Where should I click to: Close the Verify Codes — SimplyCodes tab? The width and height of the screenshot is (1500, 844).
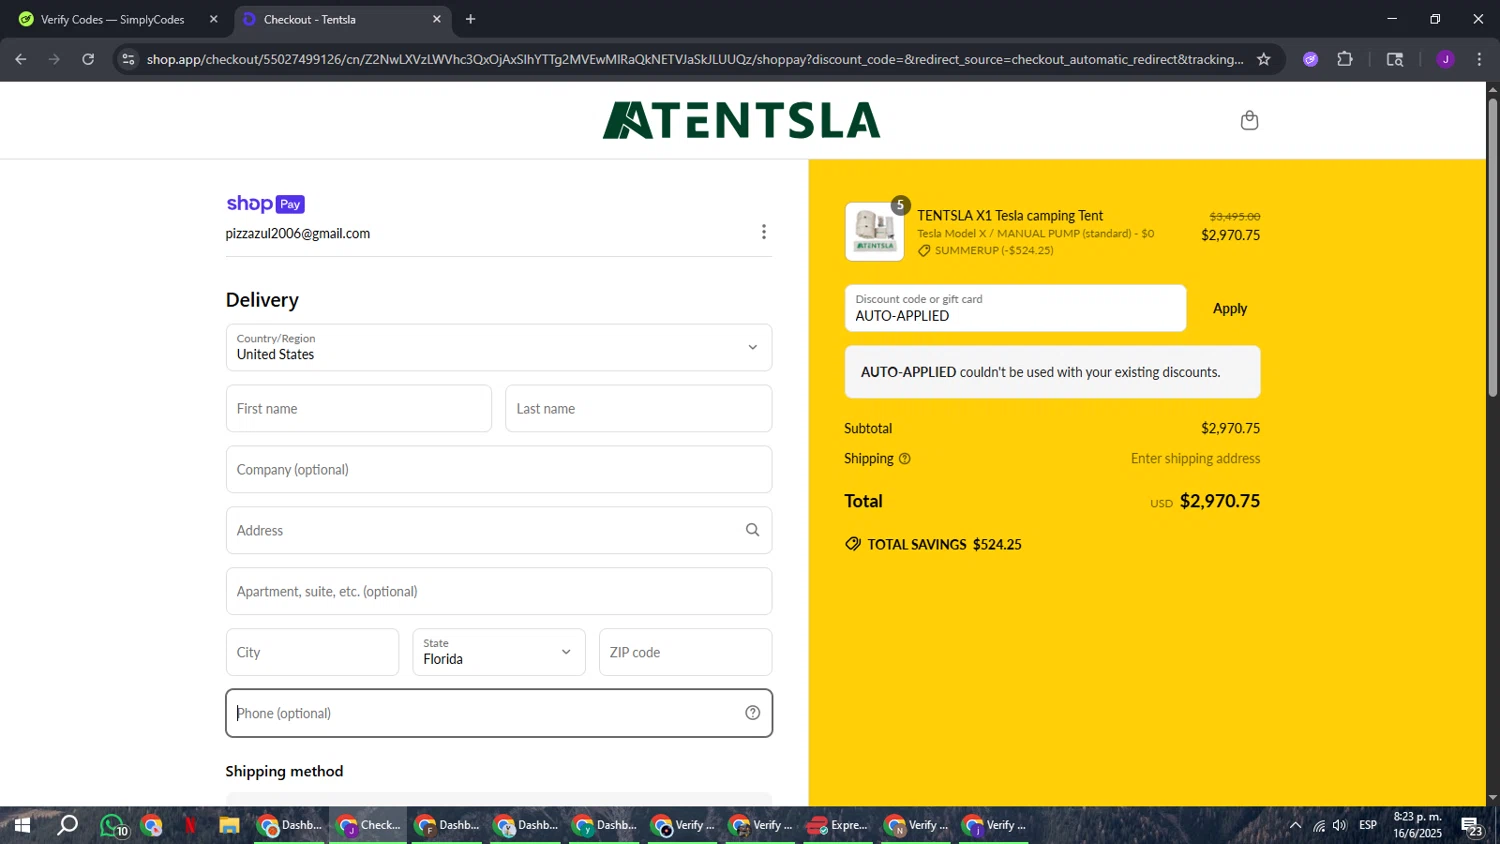[x=213, y=19]
